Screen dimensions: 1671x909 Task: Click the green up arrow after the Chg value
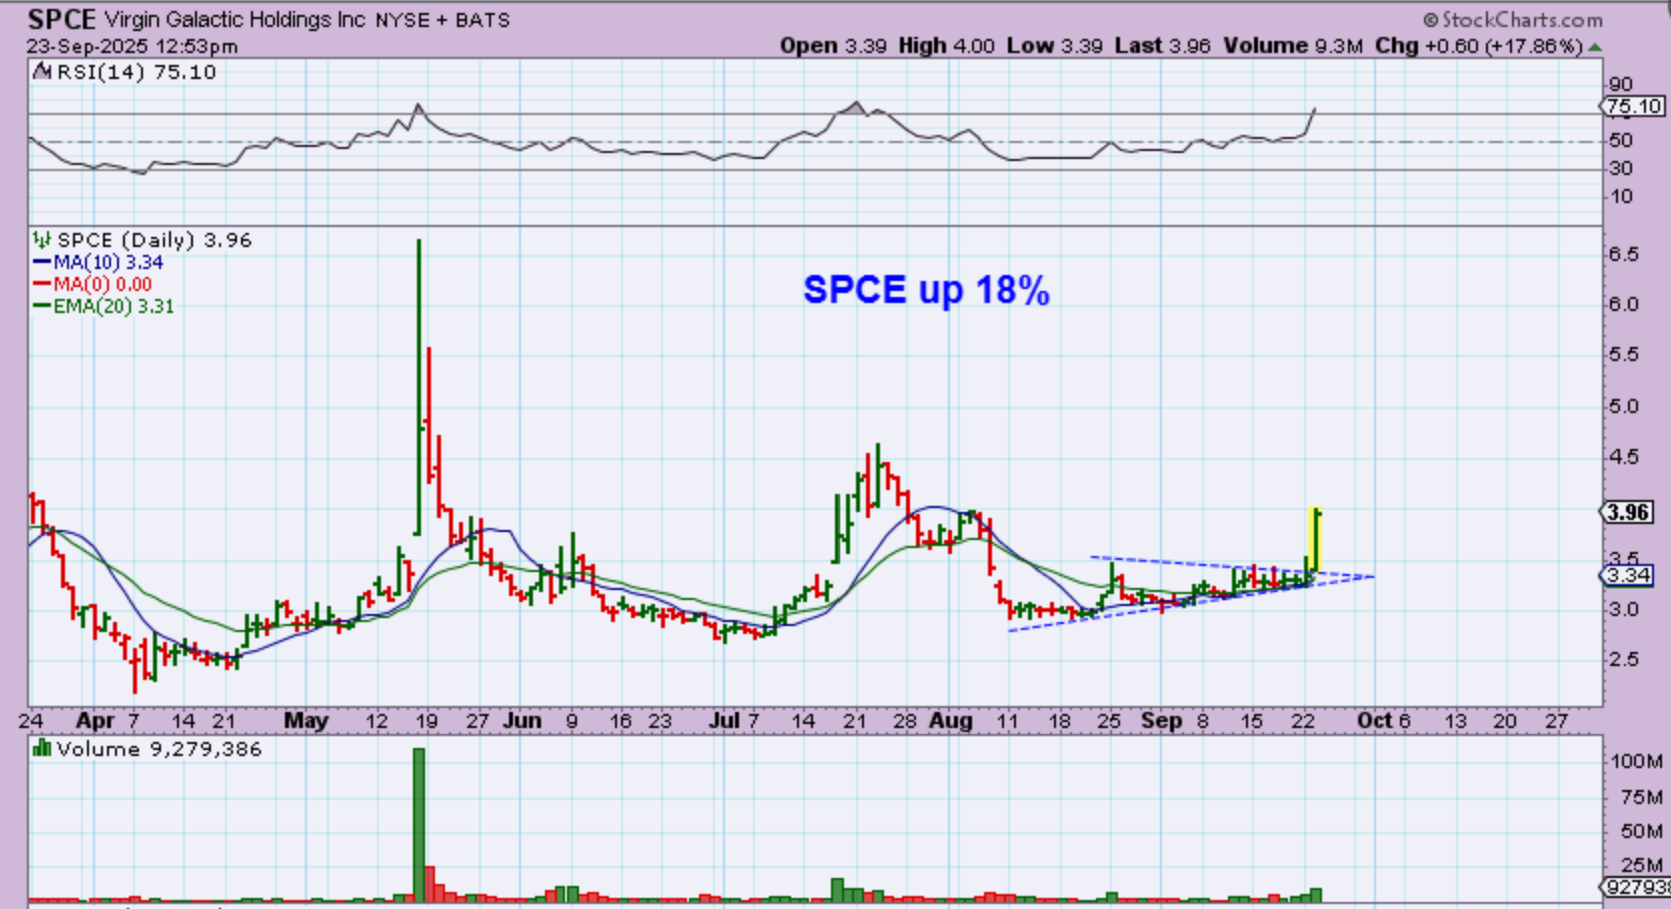pyautogui.click(x=1595, y=47)
